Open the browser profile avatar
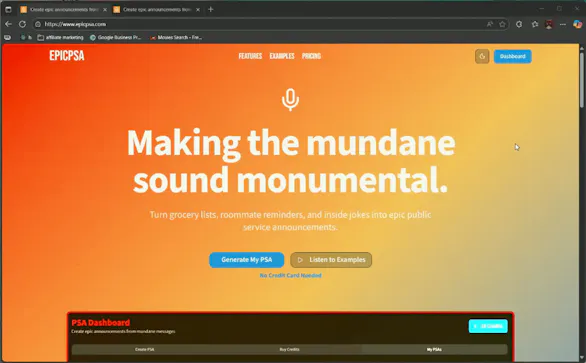 [x=549, y=24]
